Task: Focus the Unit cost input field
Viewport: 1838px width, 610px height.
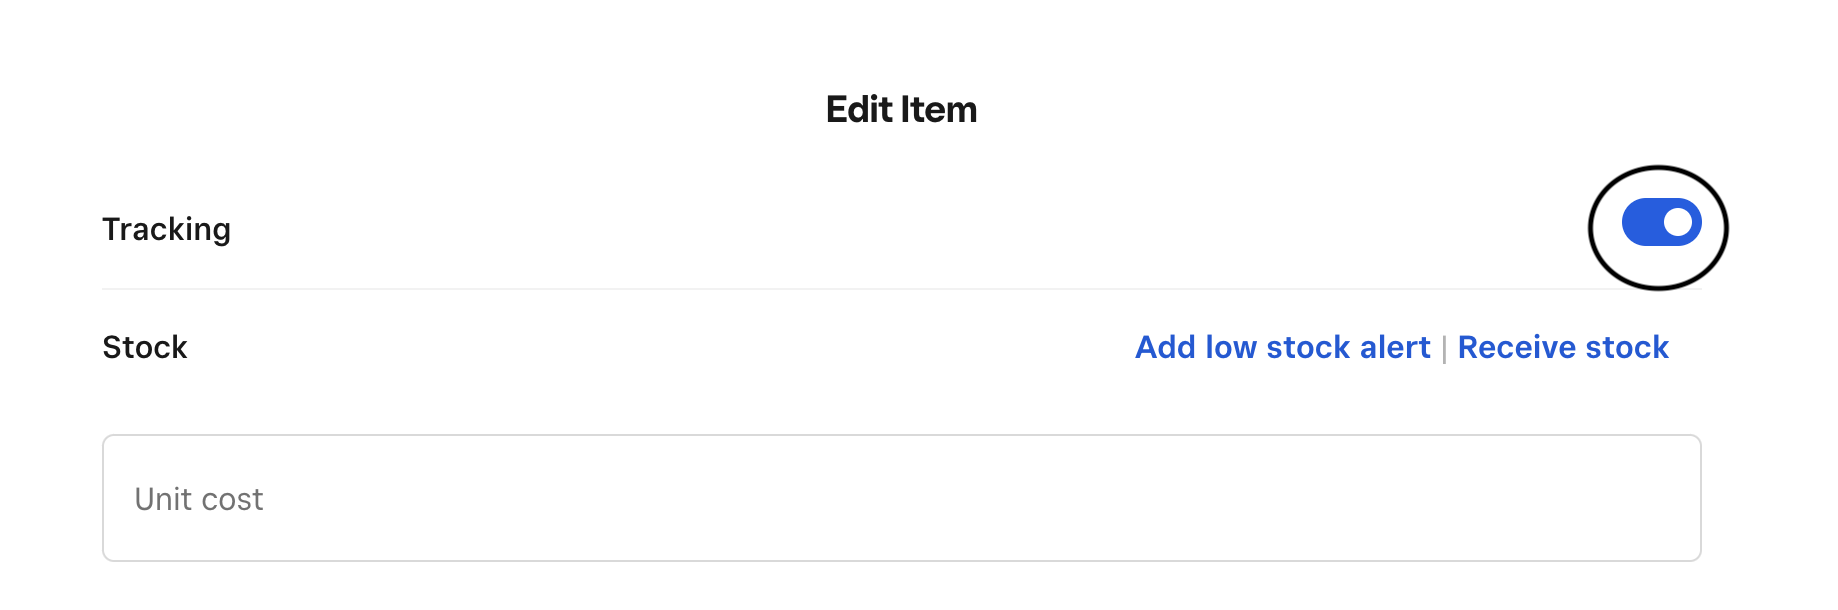Action: point(900,498)
